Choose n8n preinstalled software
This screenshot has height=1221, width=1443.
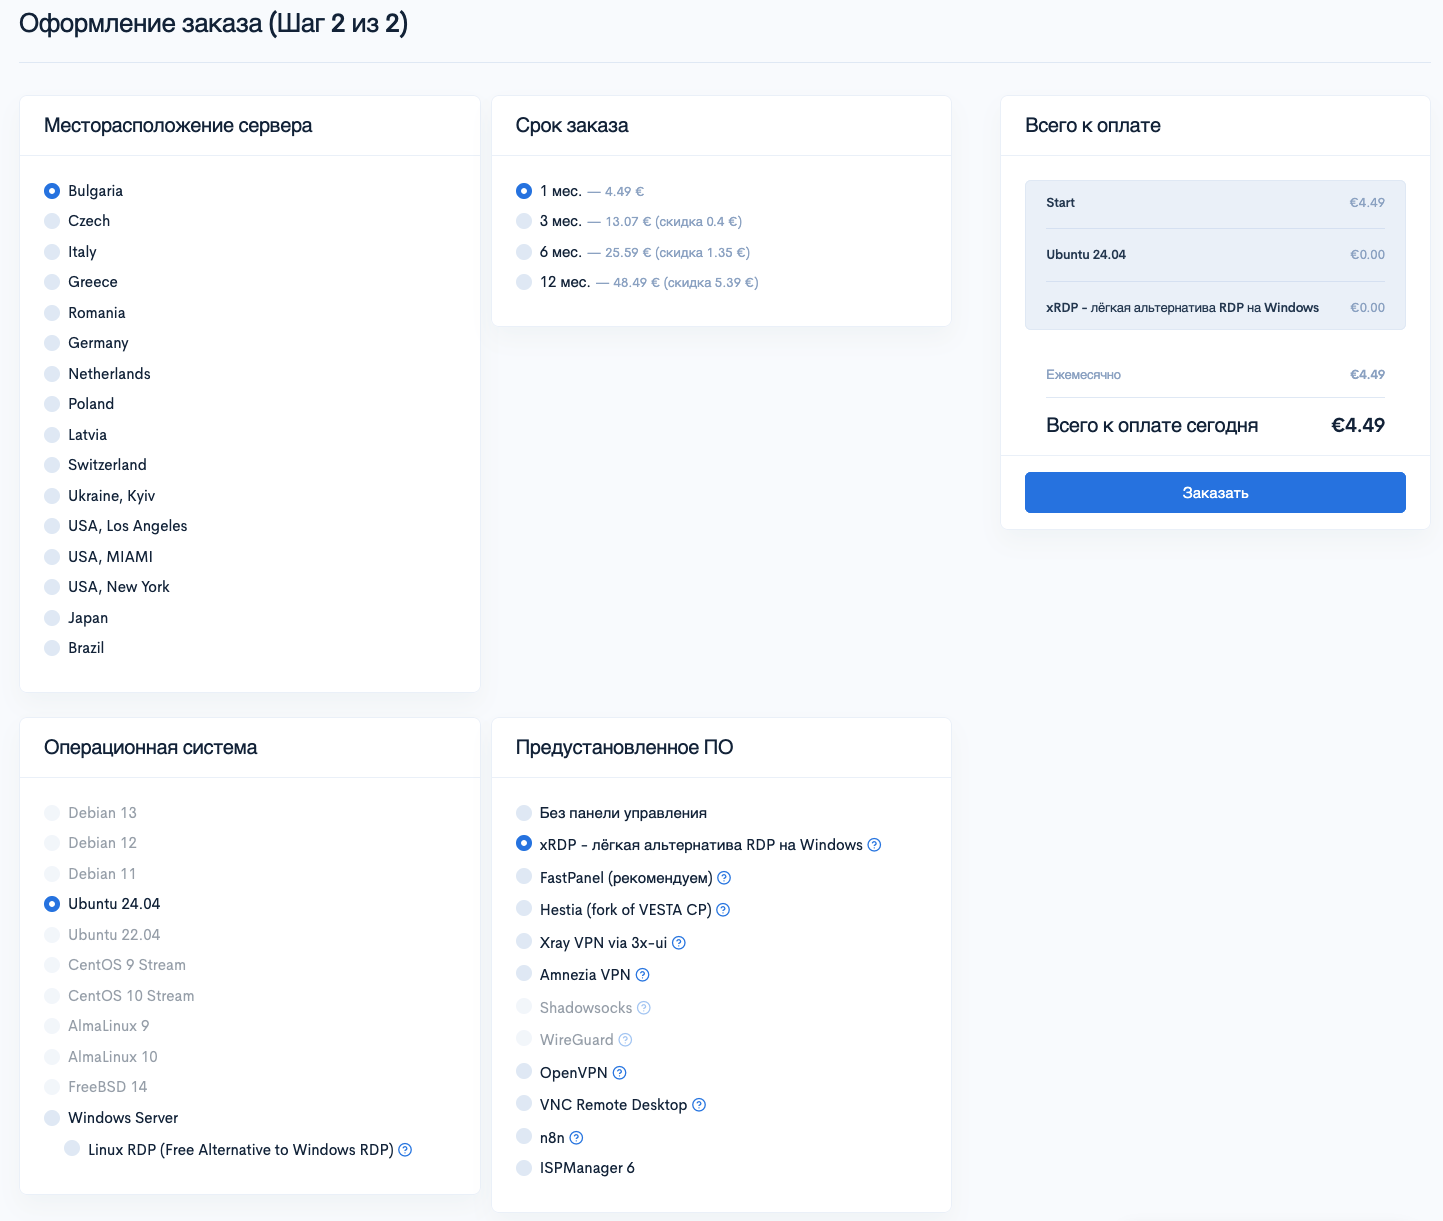pos(524,1136)
